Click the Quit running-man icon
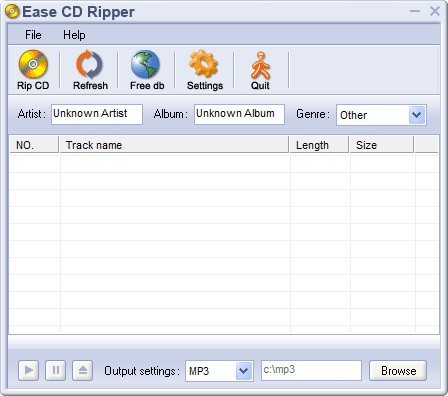Screen dimensions: 448x396 coord(260,65)
